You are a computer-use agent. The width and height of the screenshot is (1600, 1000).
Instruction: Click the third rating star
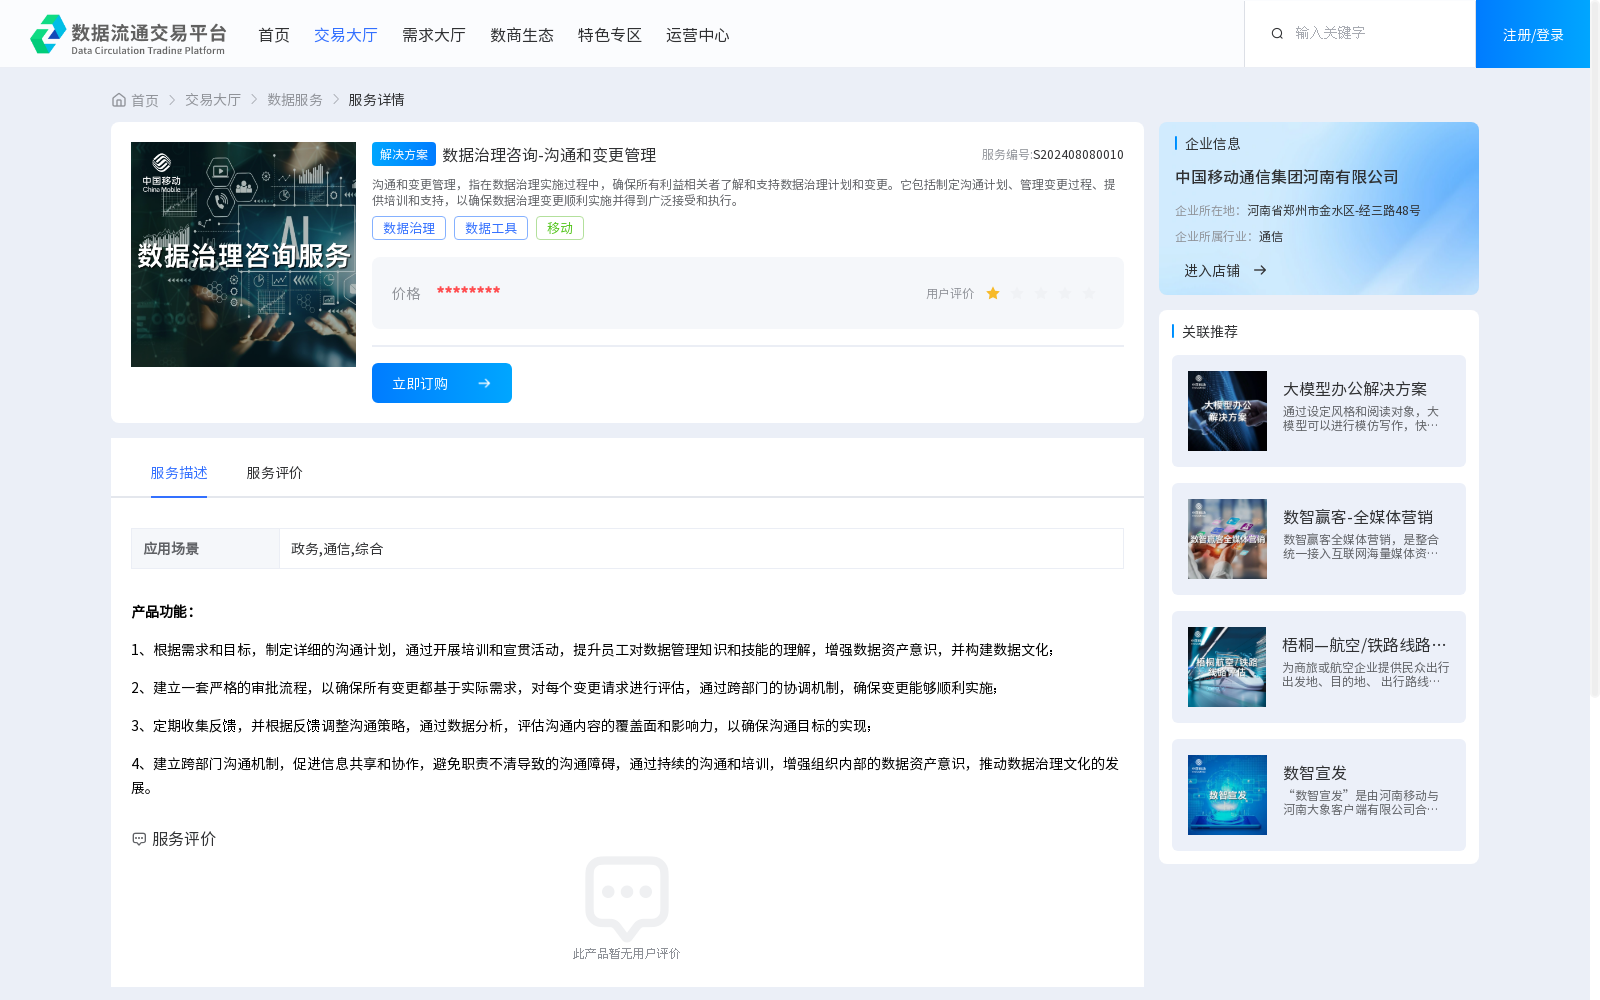pyautogui.click(x=1041, y=293)
